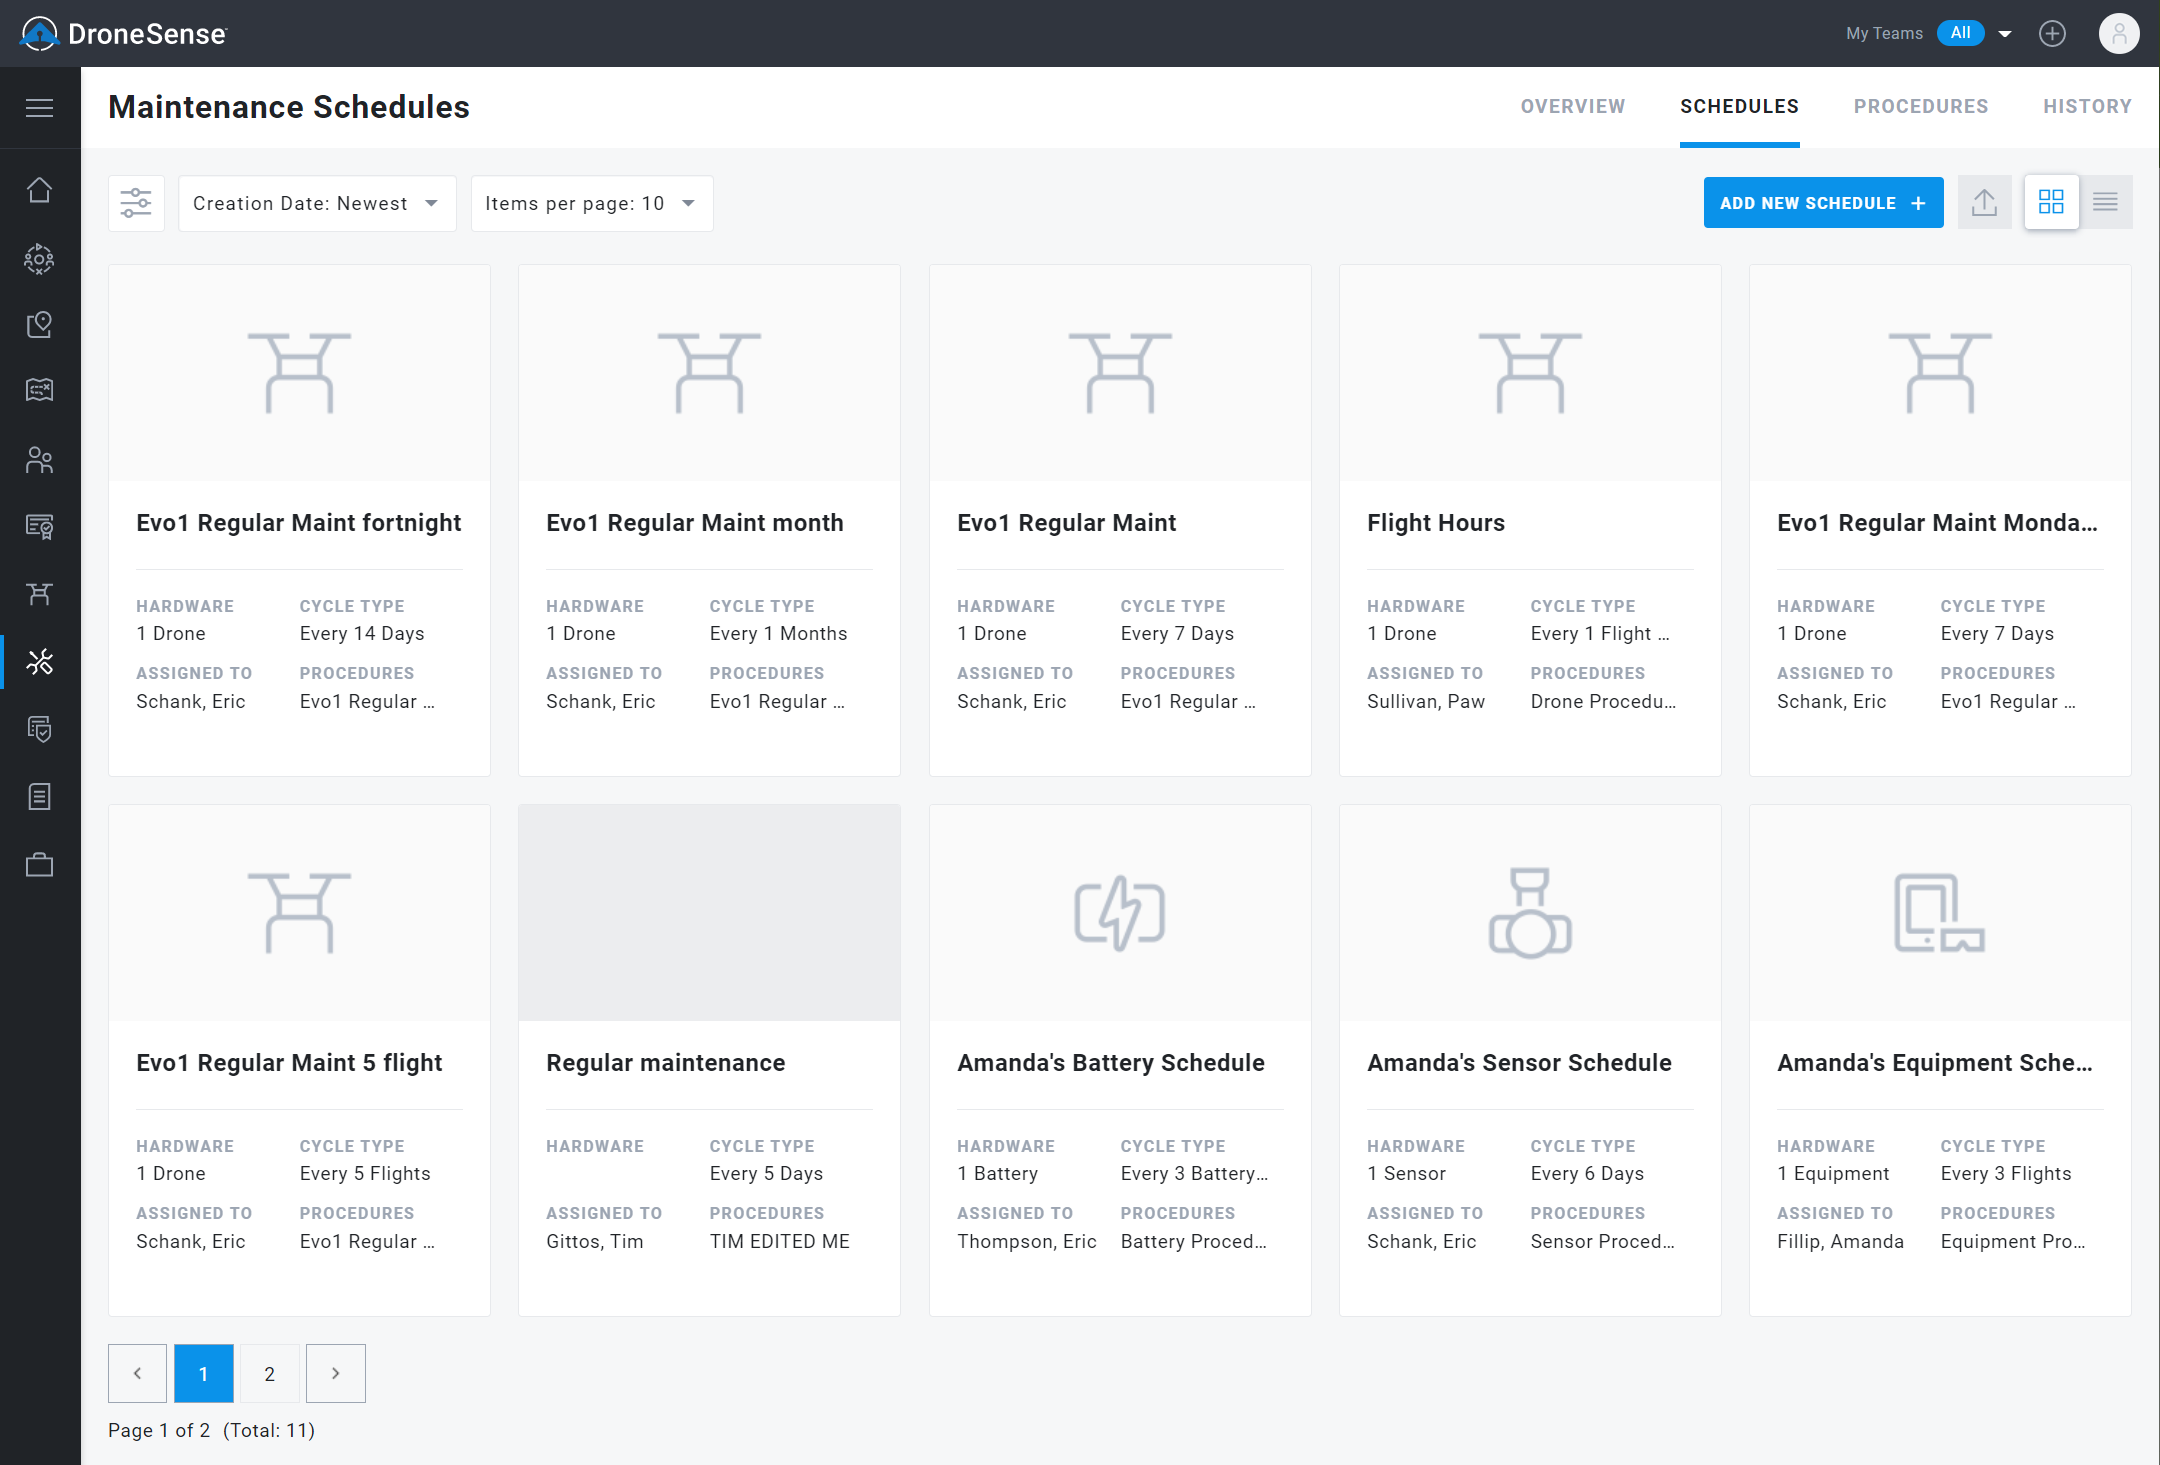Screen dimensions: 2160x1465
Task: Click the Flight Hours card drone icon
Action: [1530, 373]
